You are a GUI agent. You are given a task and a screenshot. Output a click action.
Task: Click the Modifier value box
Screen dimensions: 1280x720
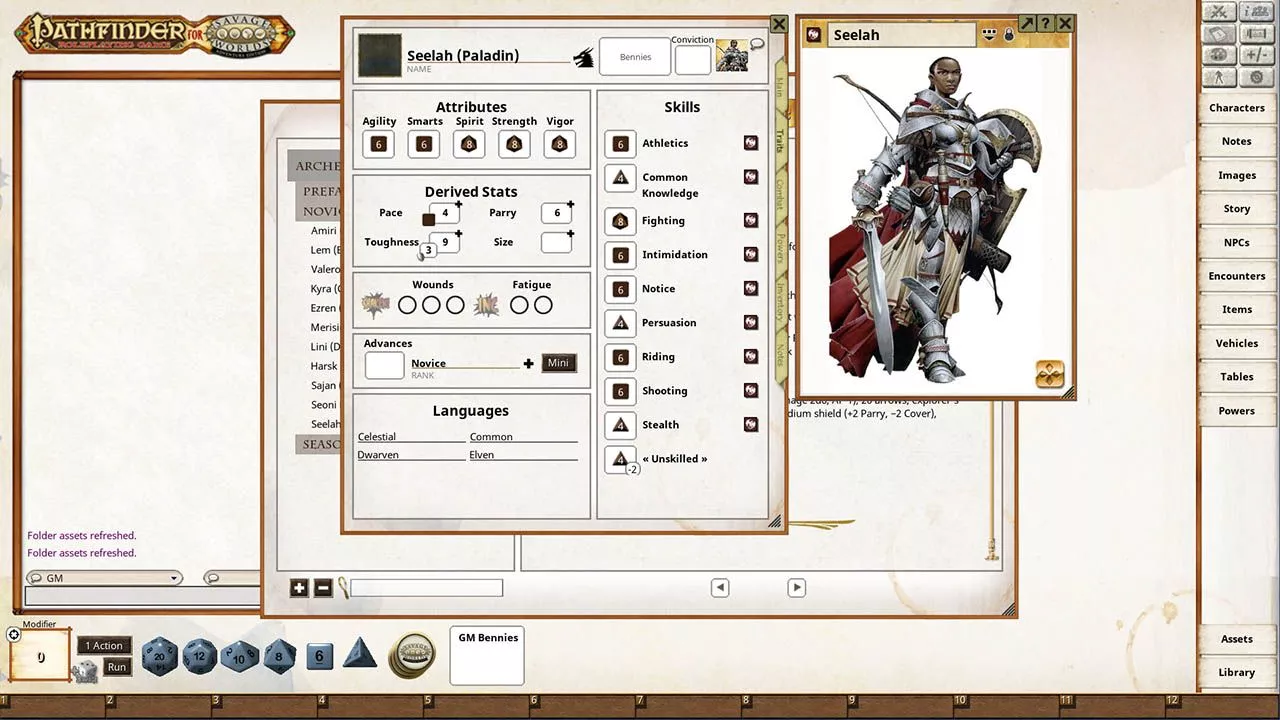40,657
